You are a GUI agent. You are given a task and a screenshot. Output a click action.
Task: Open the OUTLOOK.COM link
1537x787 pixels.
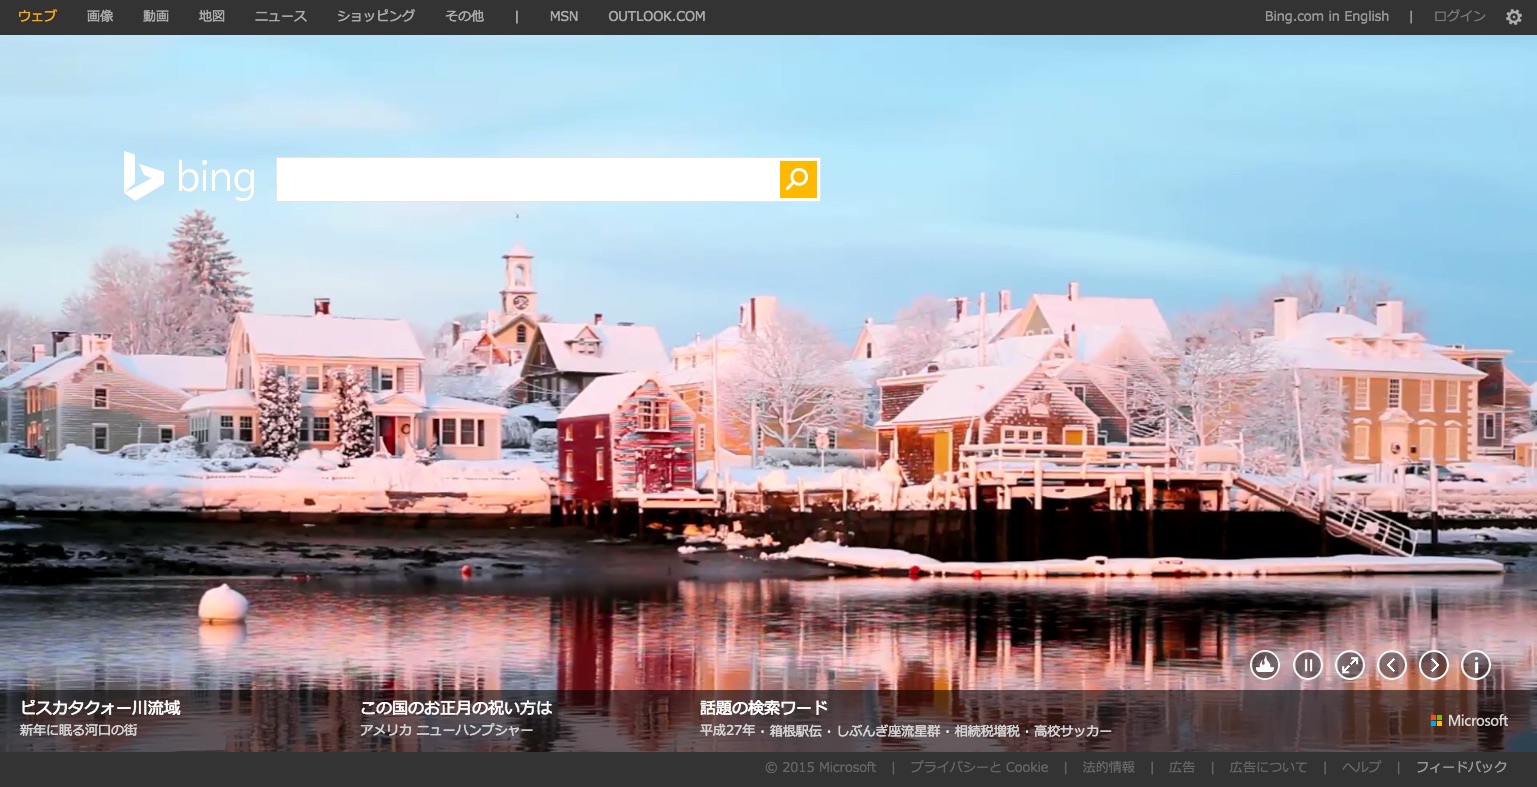(656, 16)
